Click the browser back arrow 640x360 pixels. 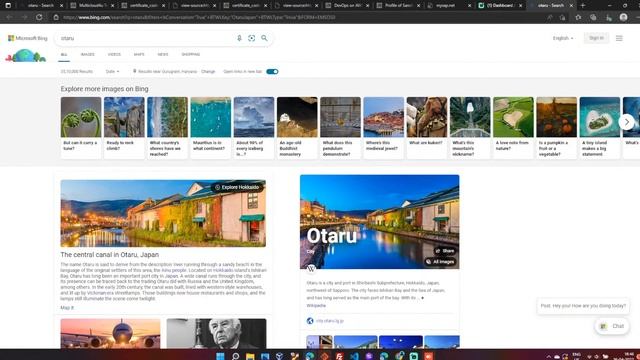[9, 17]
